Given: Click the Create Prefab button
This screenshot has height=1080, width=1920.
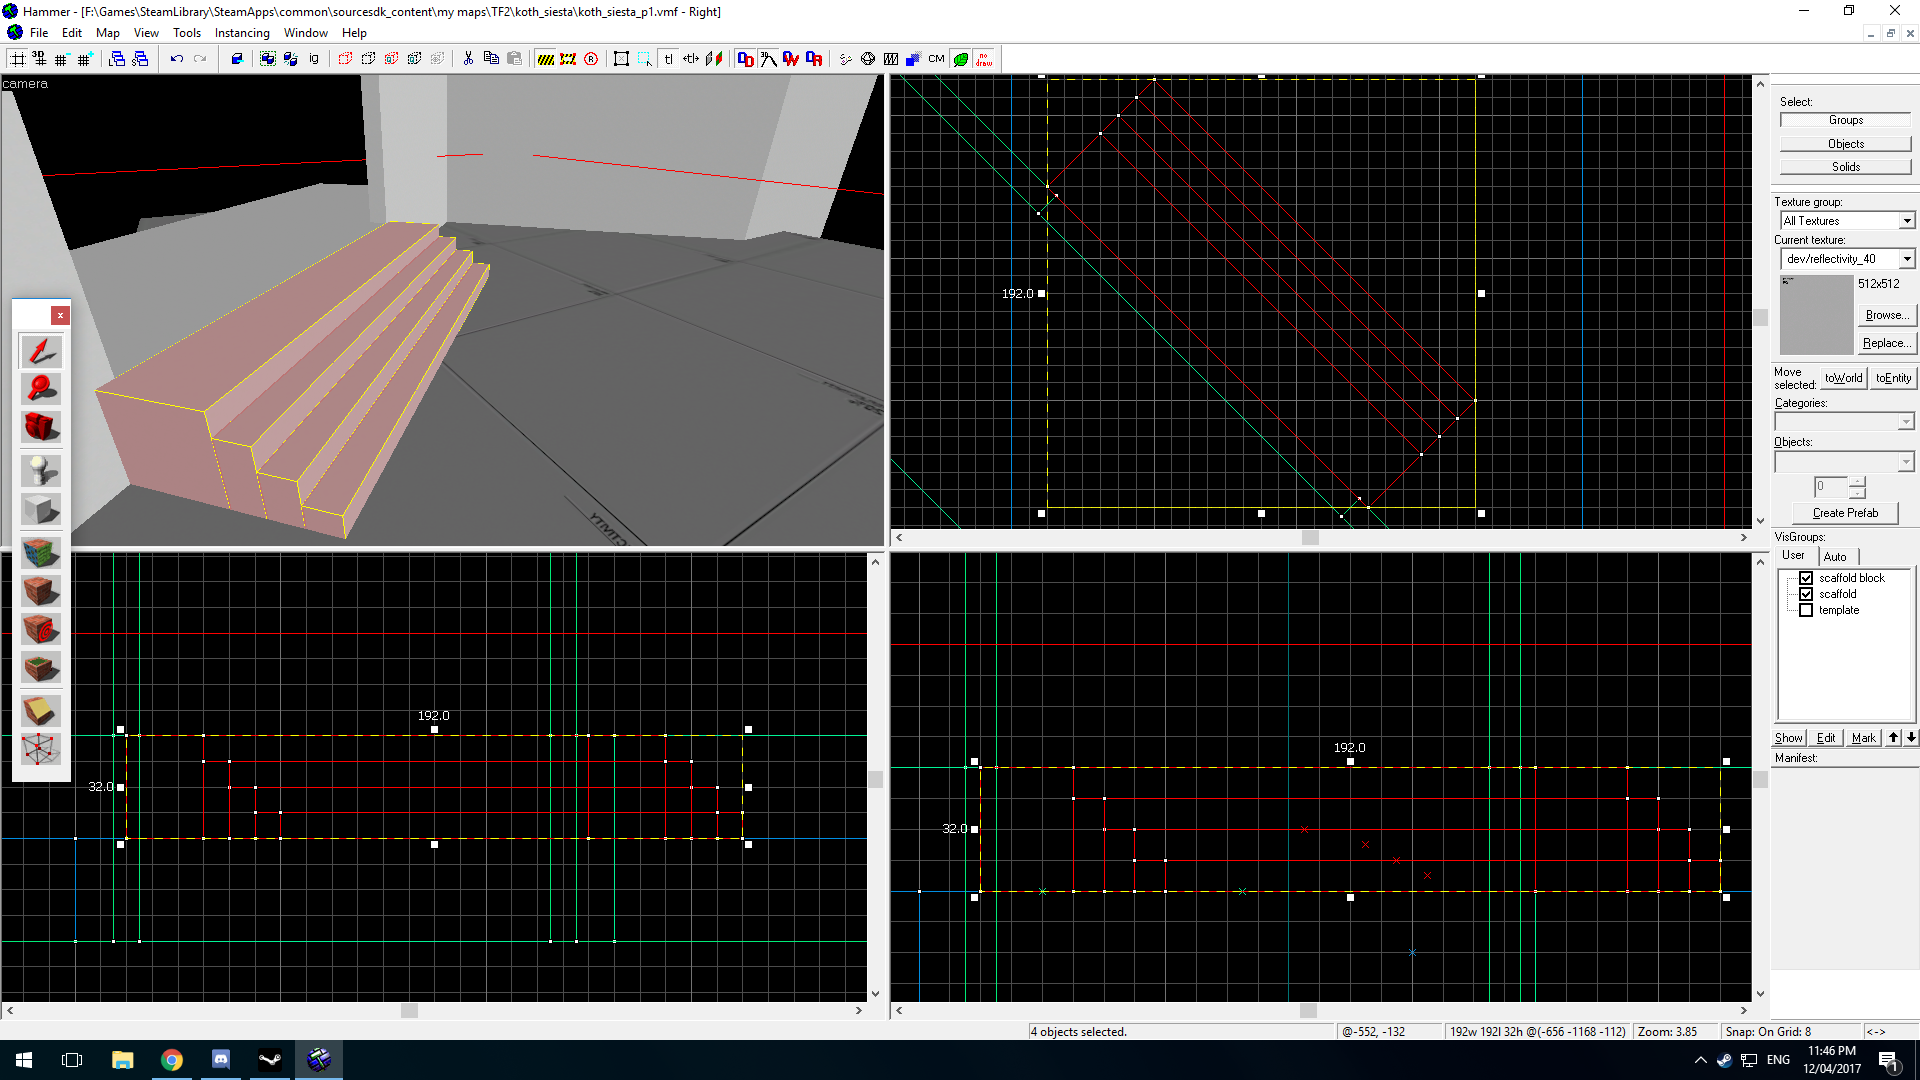Looking at the screenshot, I should pyautogui.click(x=1845, y=513).
